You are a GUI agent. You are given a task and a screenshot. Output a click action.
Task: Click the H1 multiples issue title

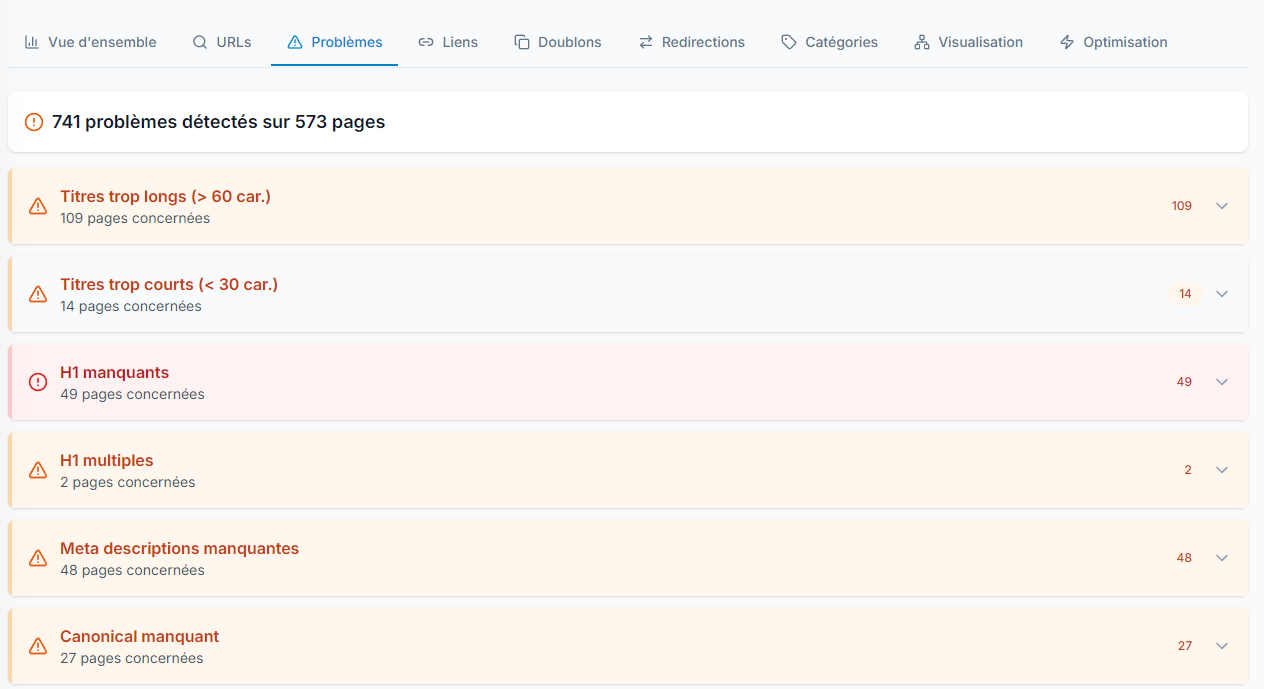click(x=107, y=461)
